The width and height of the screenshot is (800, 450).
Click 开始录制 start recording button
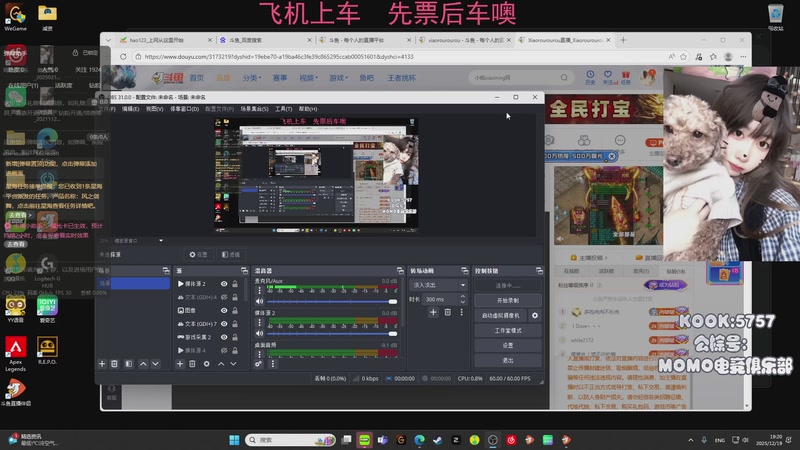(x=508, y=301)
